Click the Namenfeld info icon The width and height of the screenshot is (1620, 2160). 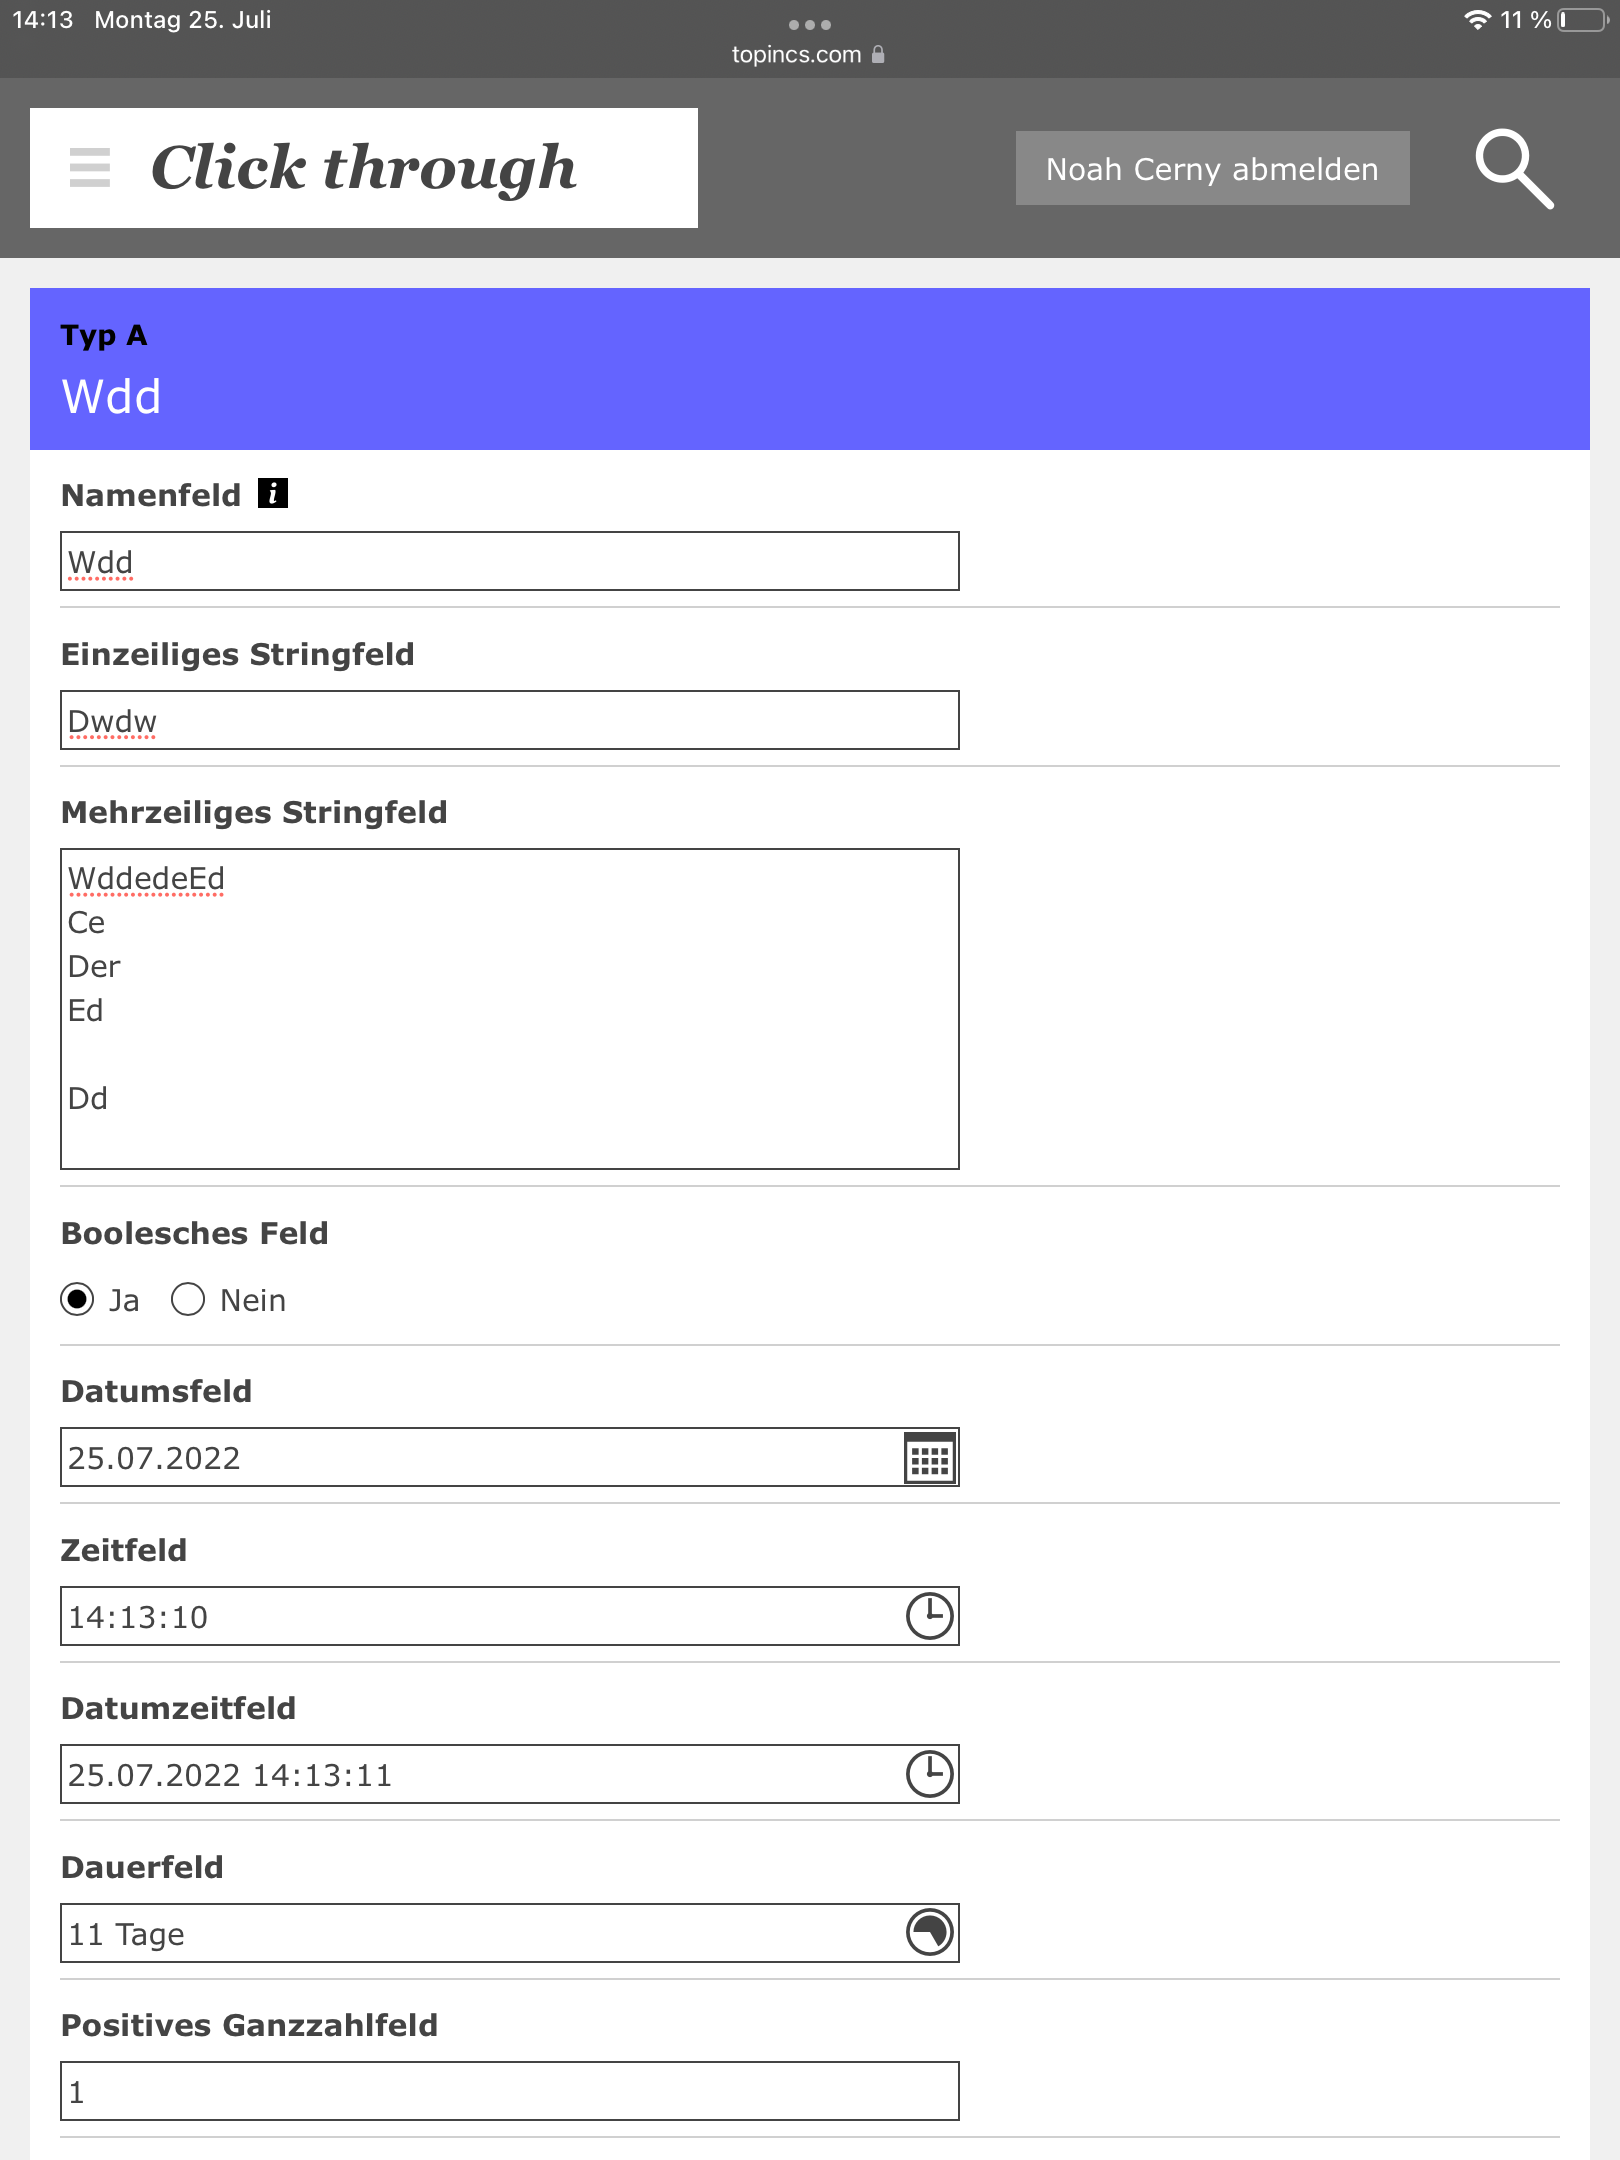273,493
